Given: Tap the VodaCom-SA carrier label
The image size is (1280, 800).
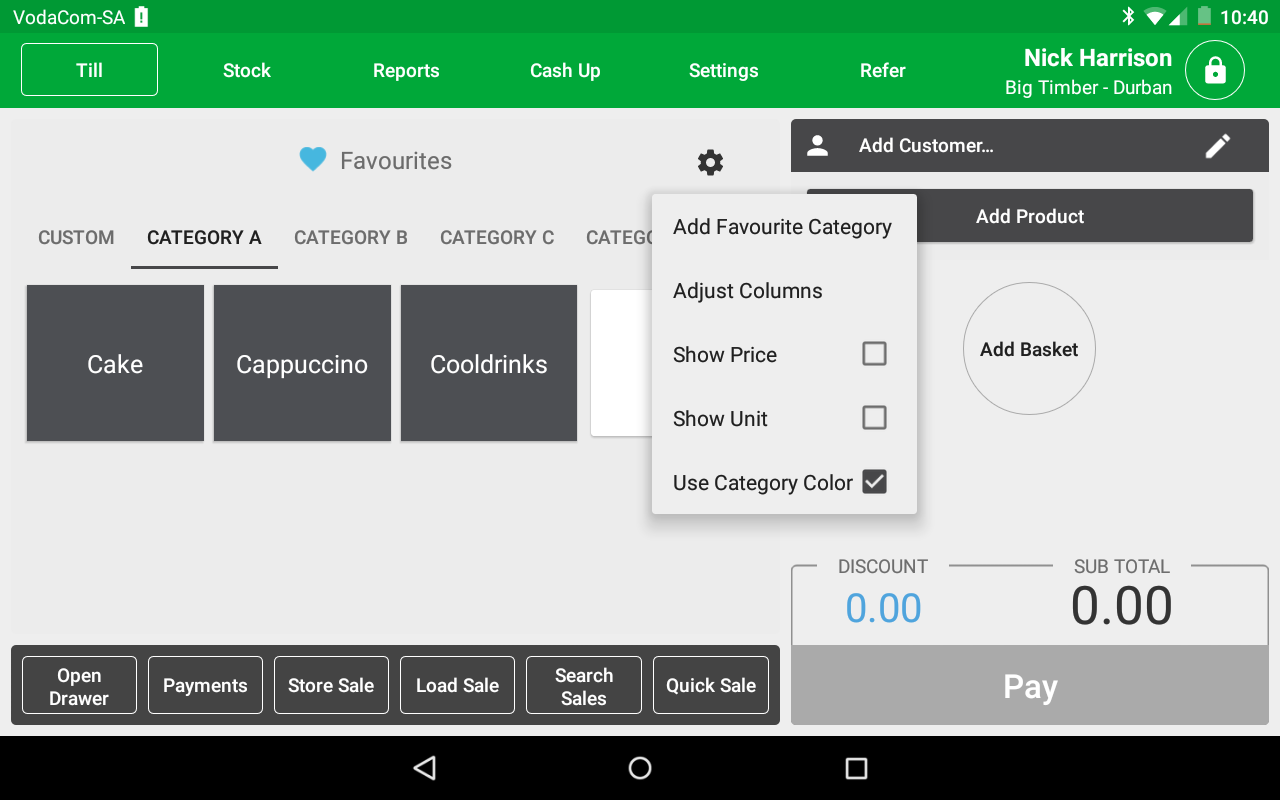Looking at the screenshot, I should (69, 17).
